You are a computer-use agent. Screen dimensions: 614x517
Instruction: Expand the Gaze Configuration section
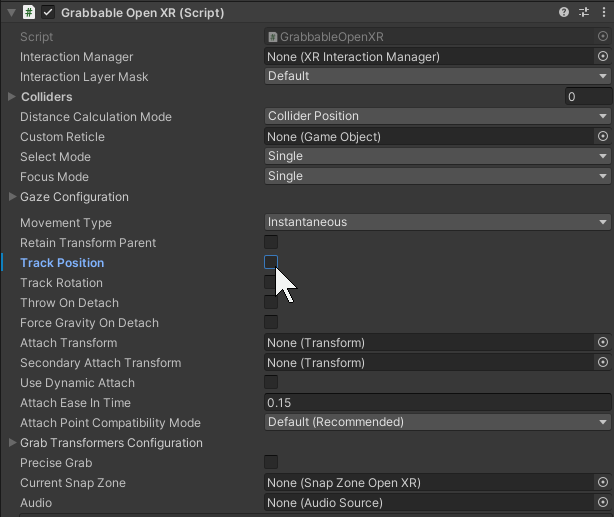[12, 197]
